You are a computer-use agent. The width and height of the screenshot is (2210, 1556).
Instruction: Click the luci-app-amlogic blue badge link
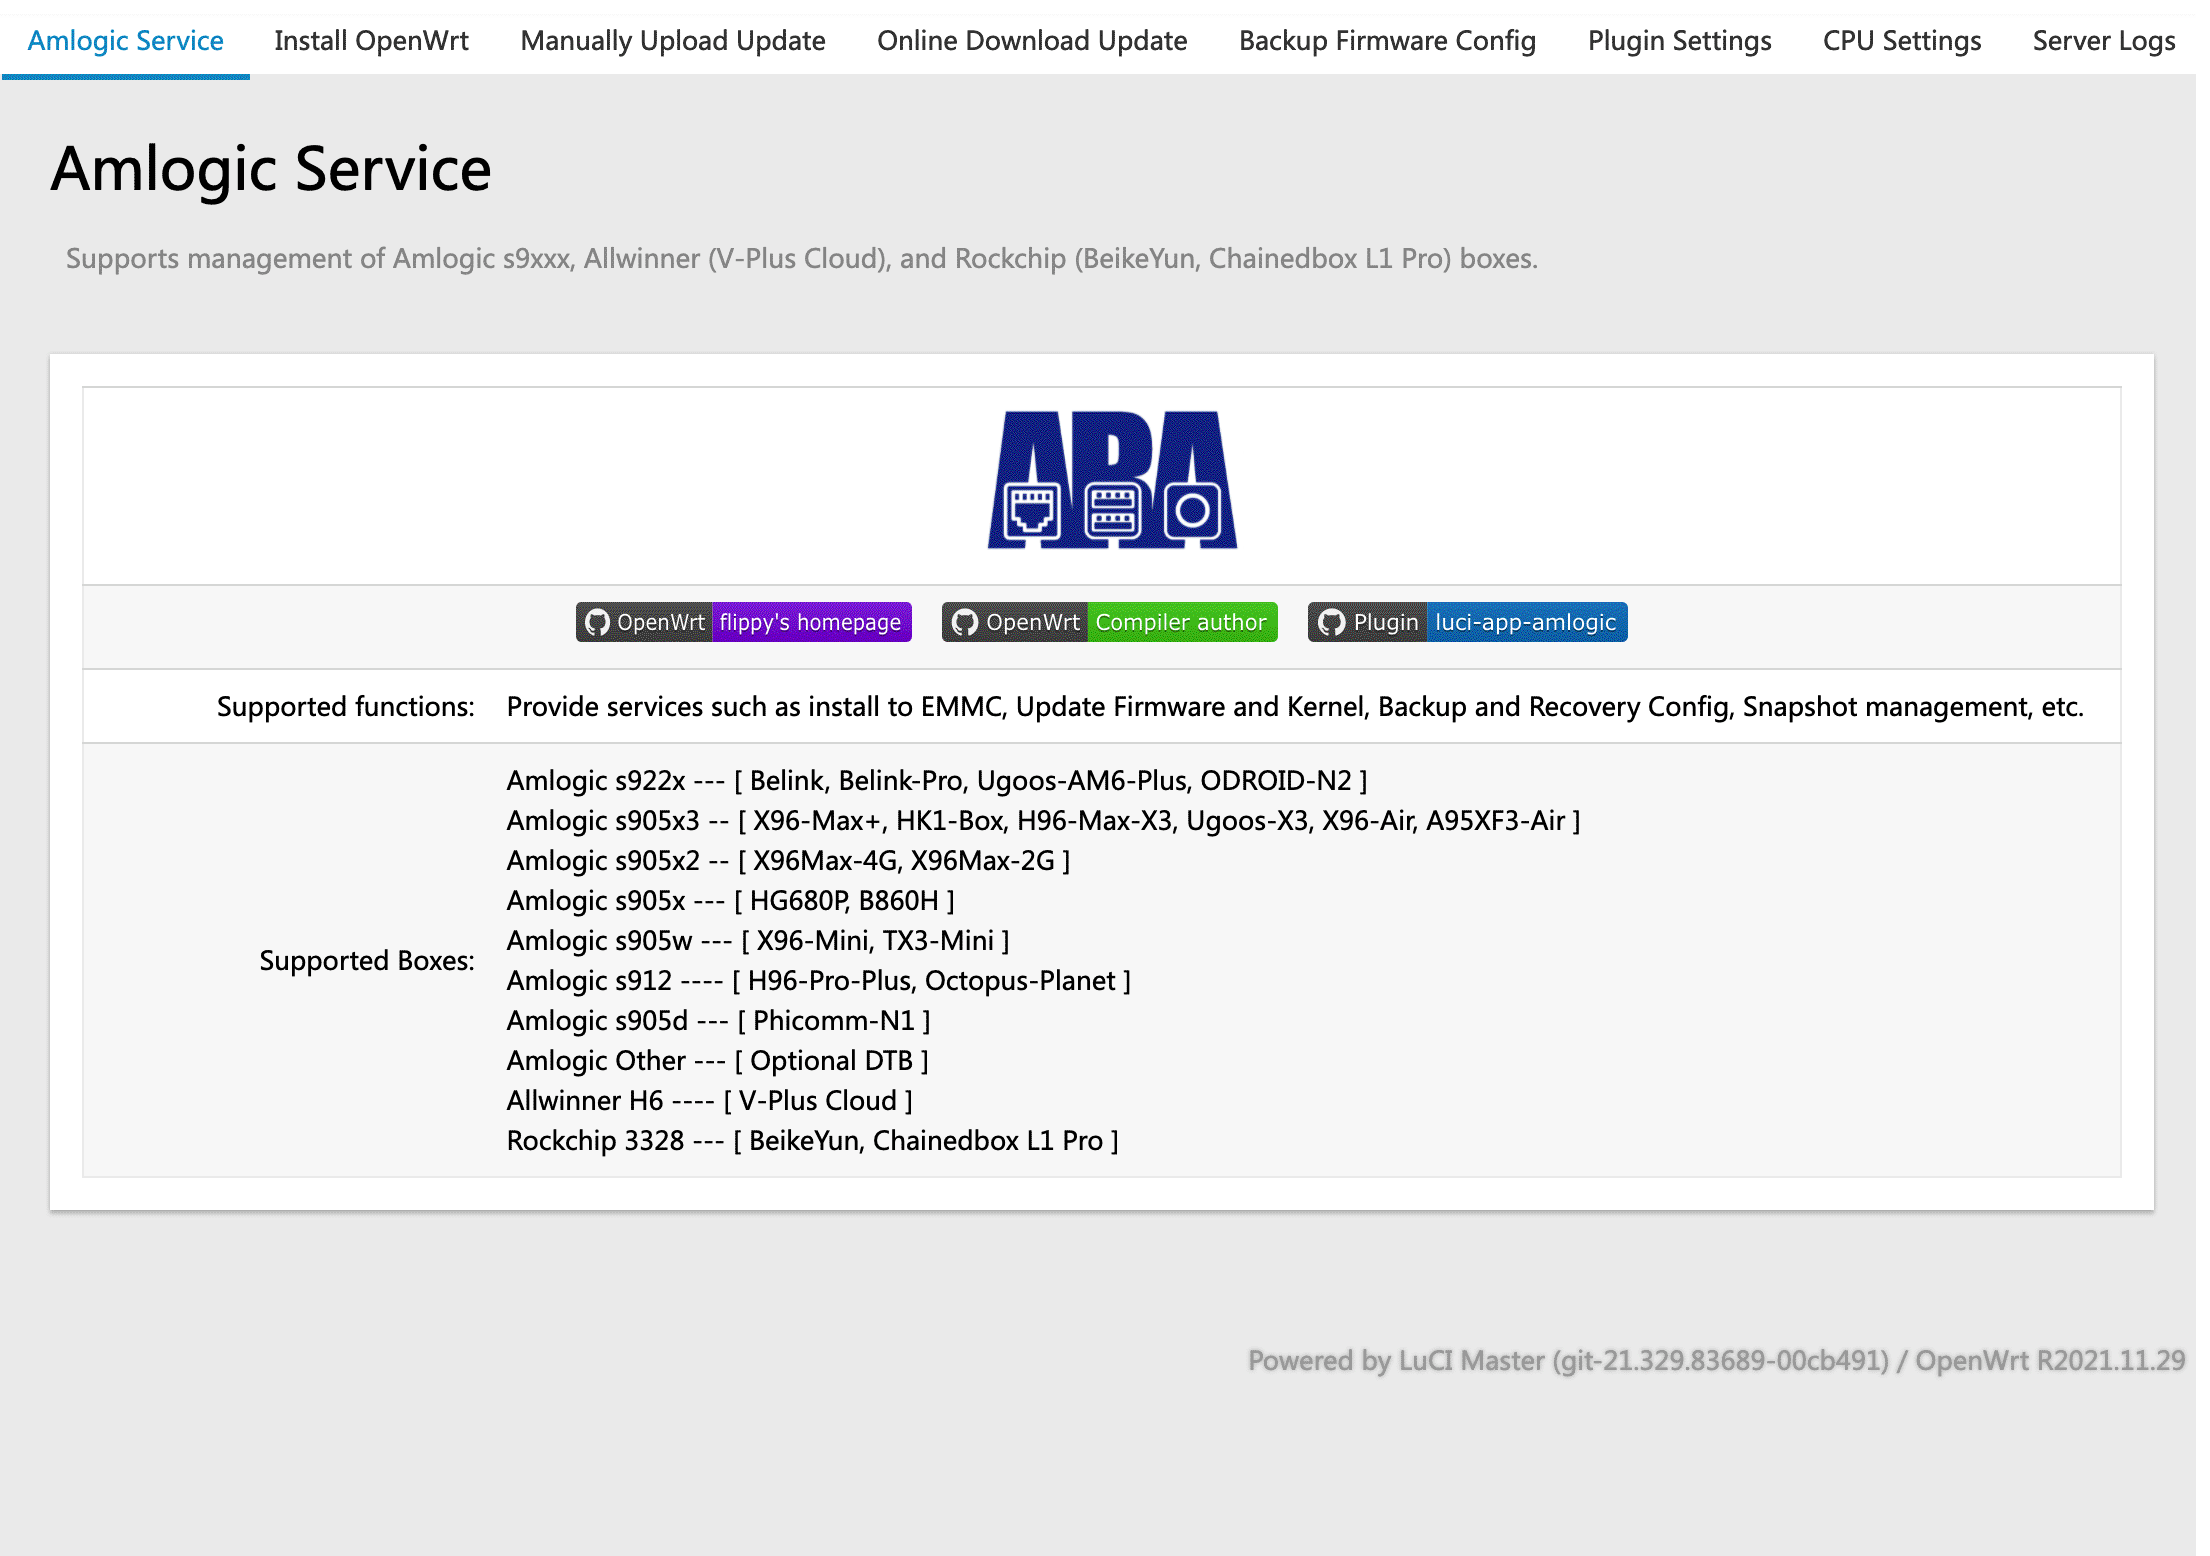[1525, 621]
